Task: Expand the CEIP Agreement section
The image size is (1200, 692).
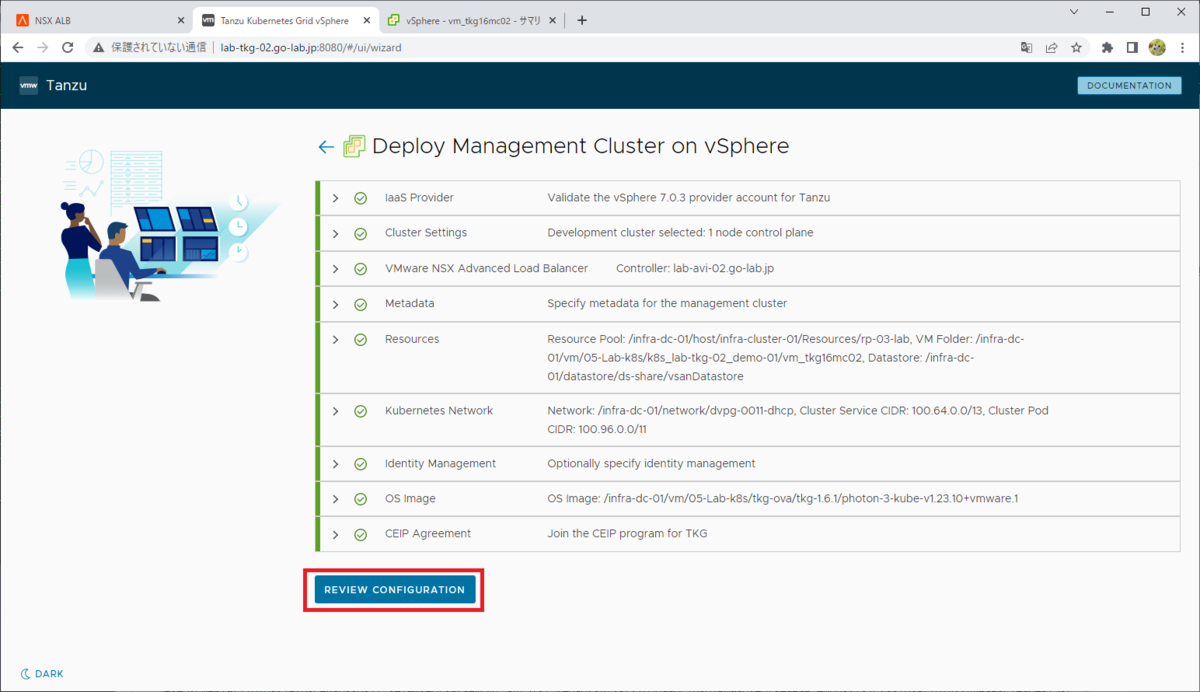Action: pos(336,534)
